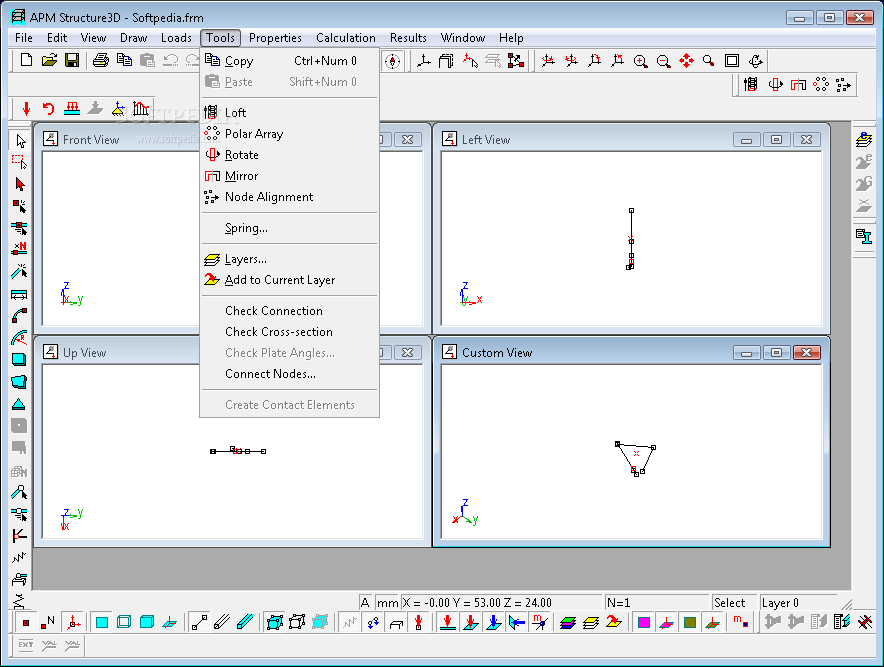884x667 pixels.
Task: Select the red rectangle selection tool
Action: point(20,162)
